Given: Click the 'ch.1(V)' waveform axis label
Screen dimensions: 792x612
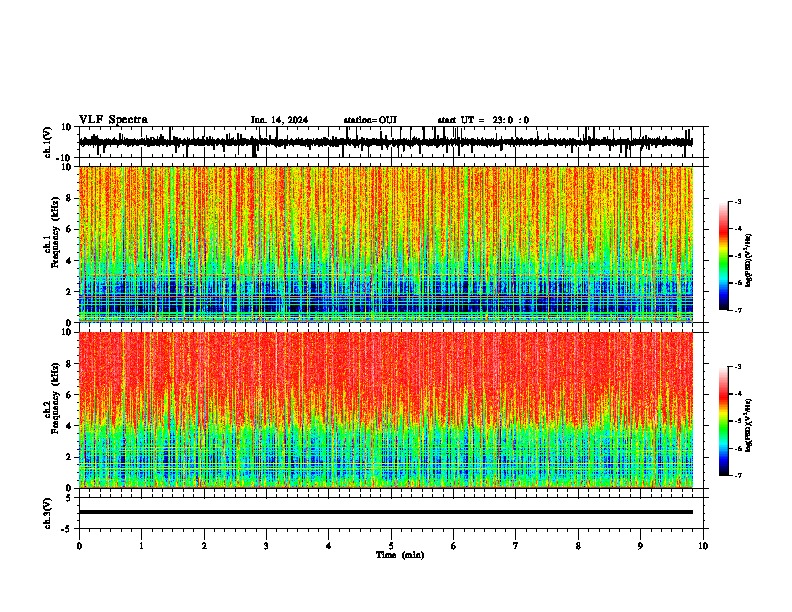Looking at the screenshot, I should (x=48, y=142).
